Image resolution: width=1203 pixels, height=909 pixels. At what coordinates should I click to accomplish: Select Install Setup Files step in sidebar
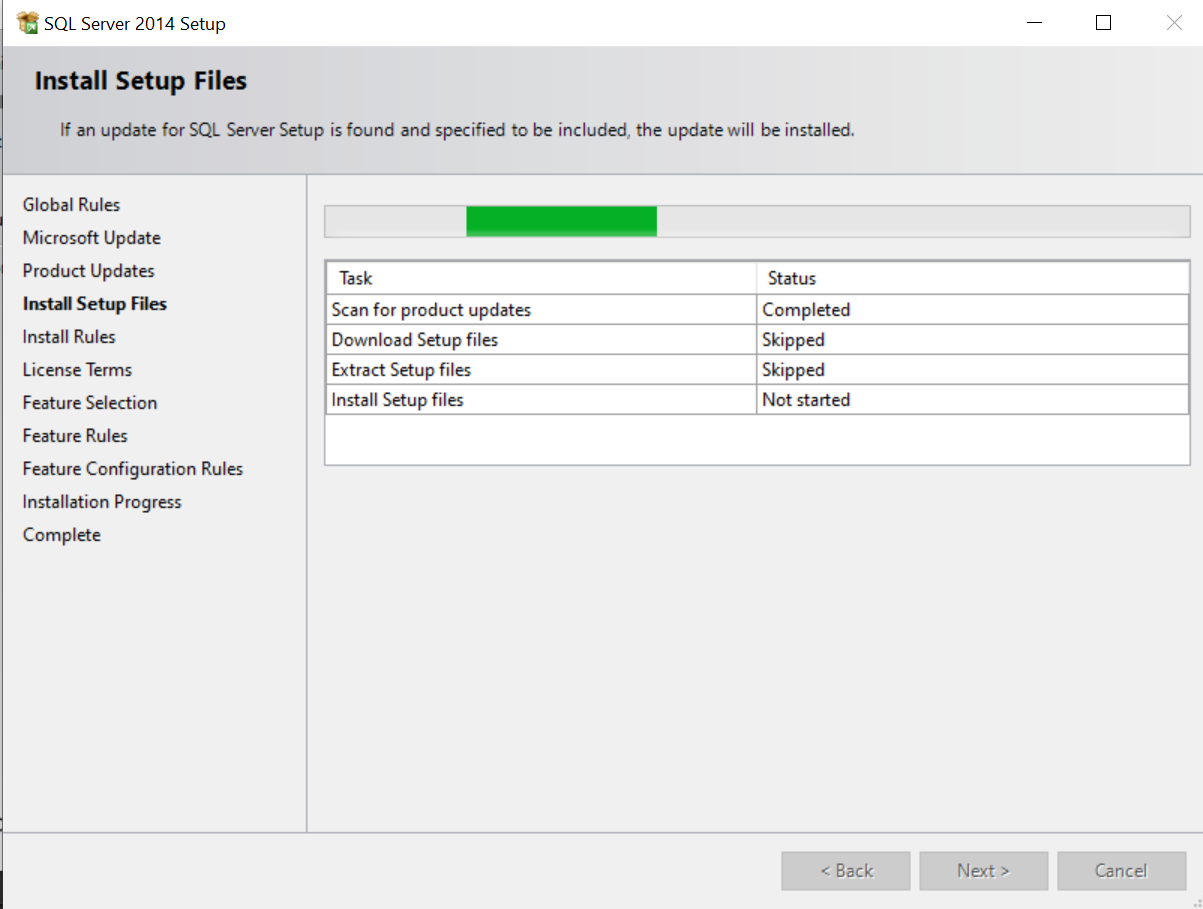[x=95, y=304]
